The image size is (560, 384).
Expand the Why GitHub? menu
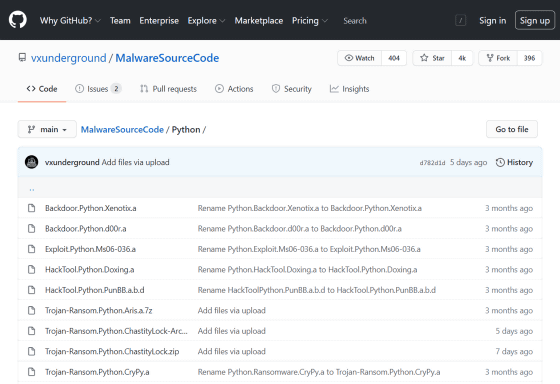coord(70,21)
